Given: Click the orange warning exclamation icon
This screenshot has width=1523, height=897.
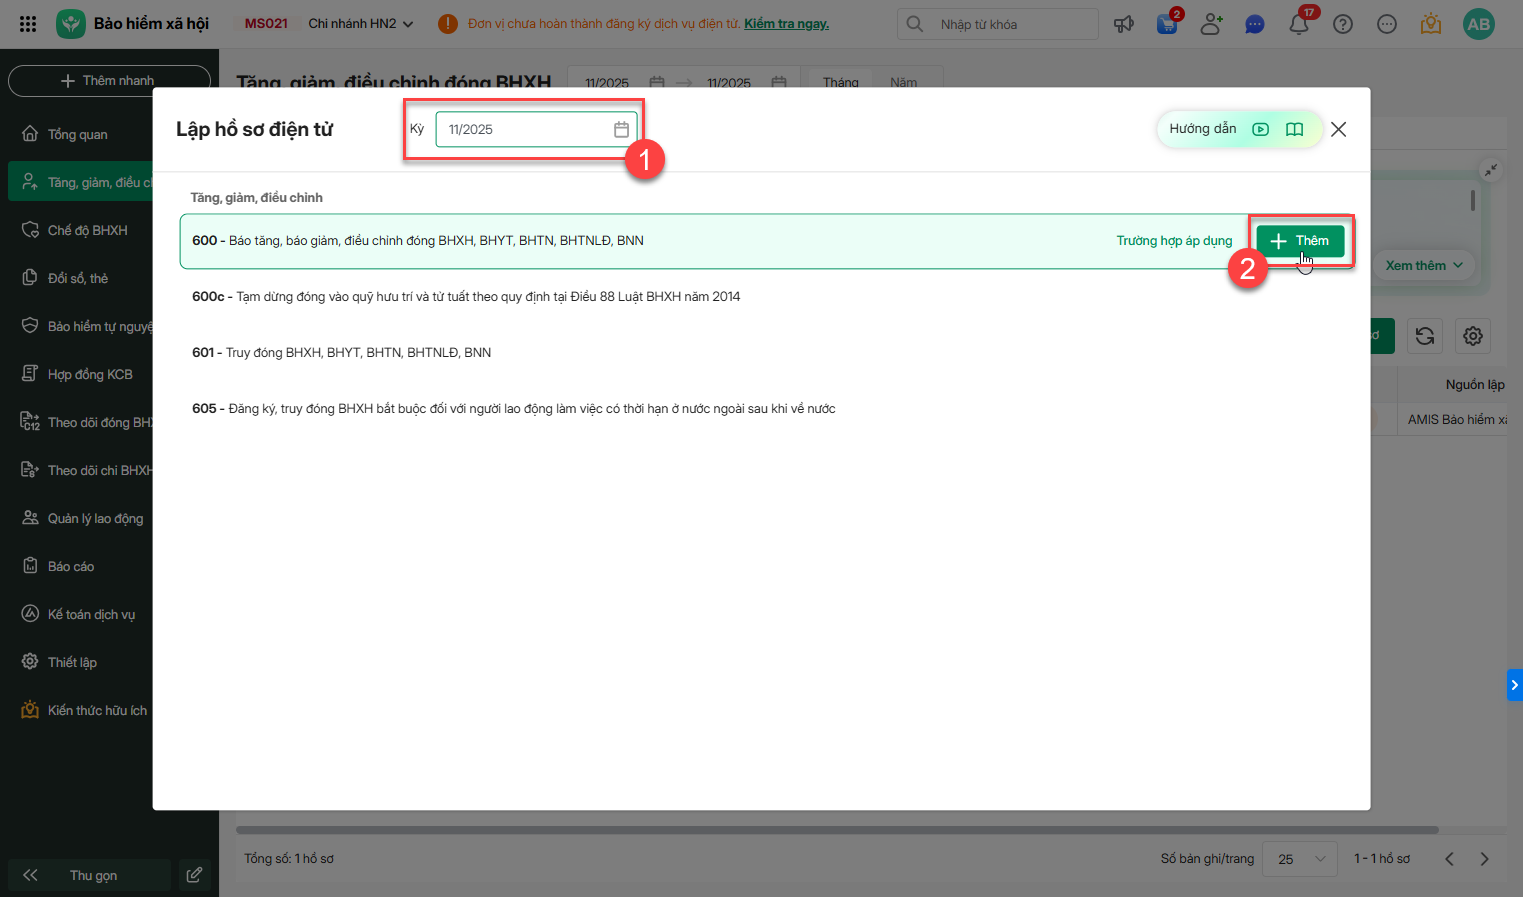Looking at the screenshot, I should 448,24.
